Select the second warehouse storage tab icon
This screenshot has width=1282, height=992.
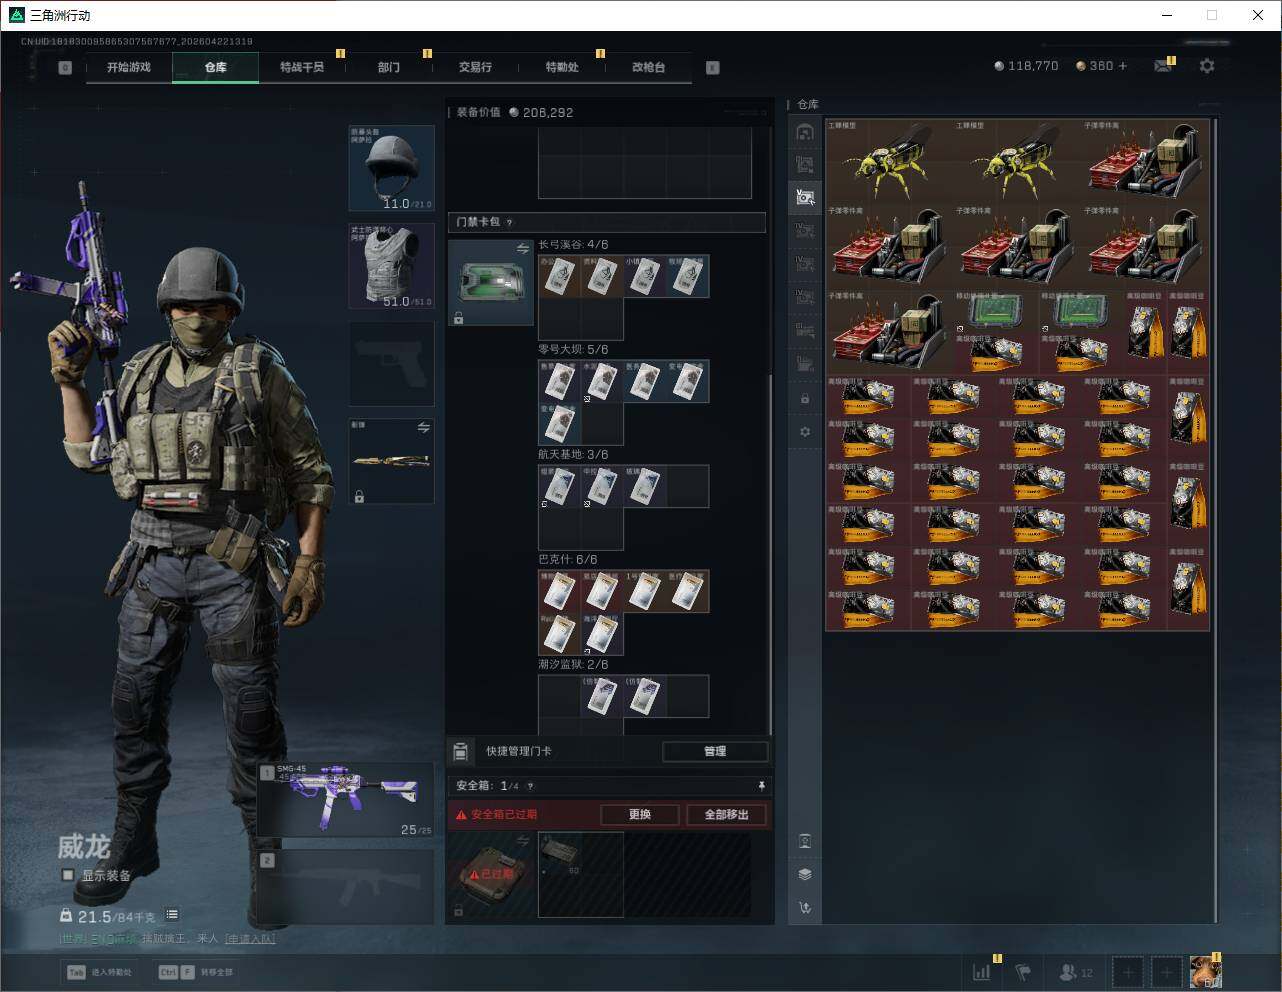tap(805, 165)
